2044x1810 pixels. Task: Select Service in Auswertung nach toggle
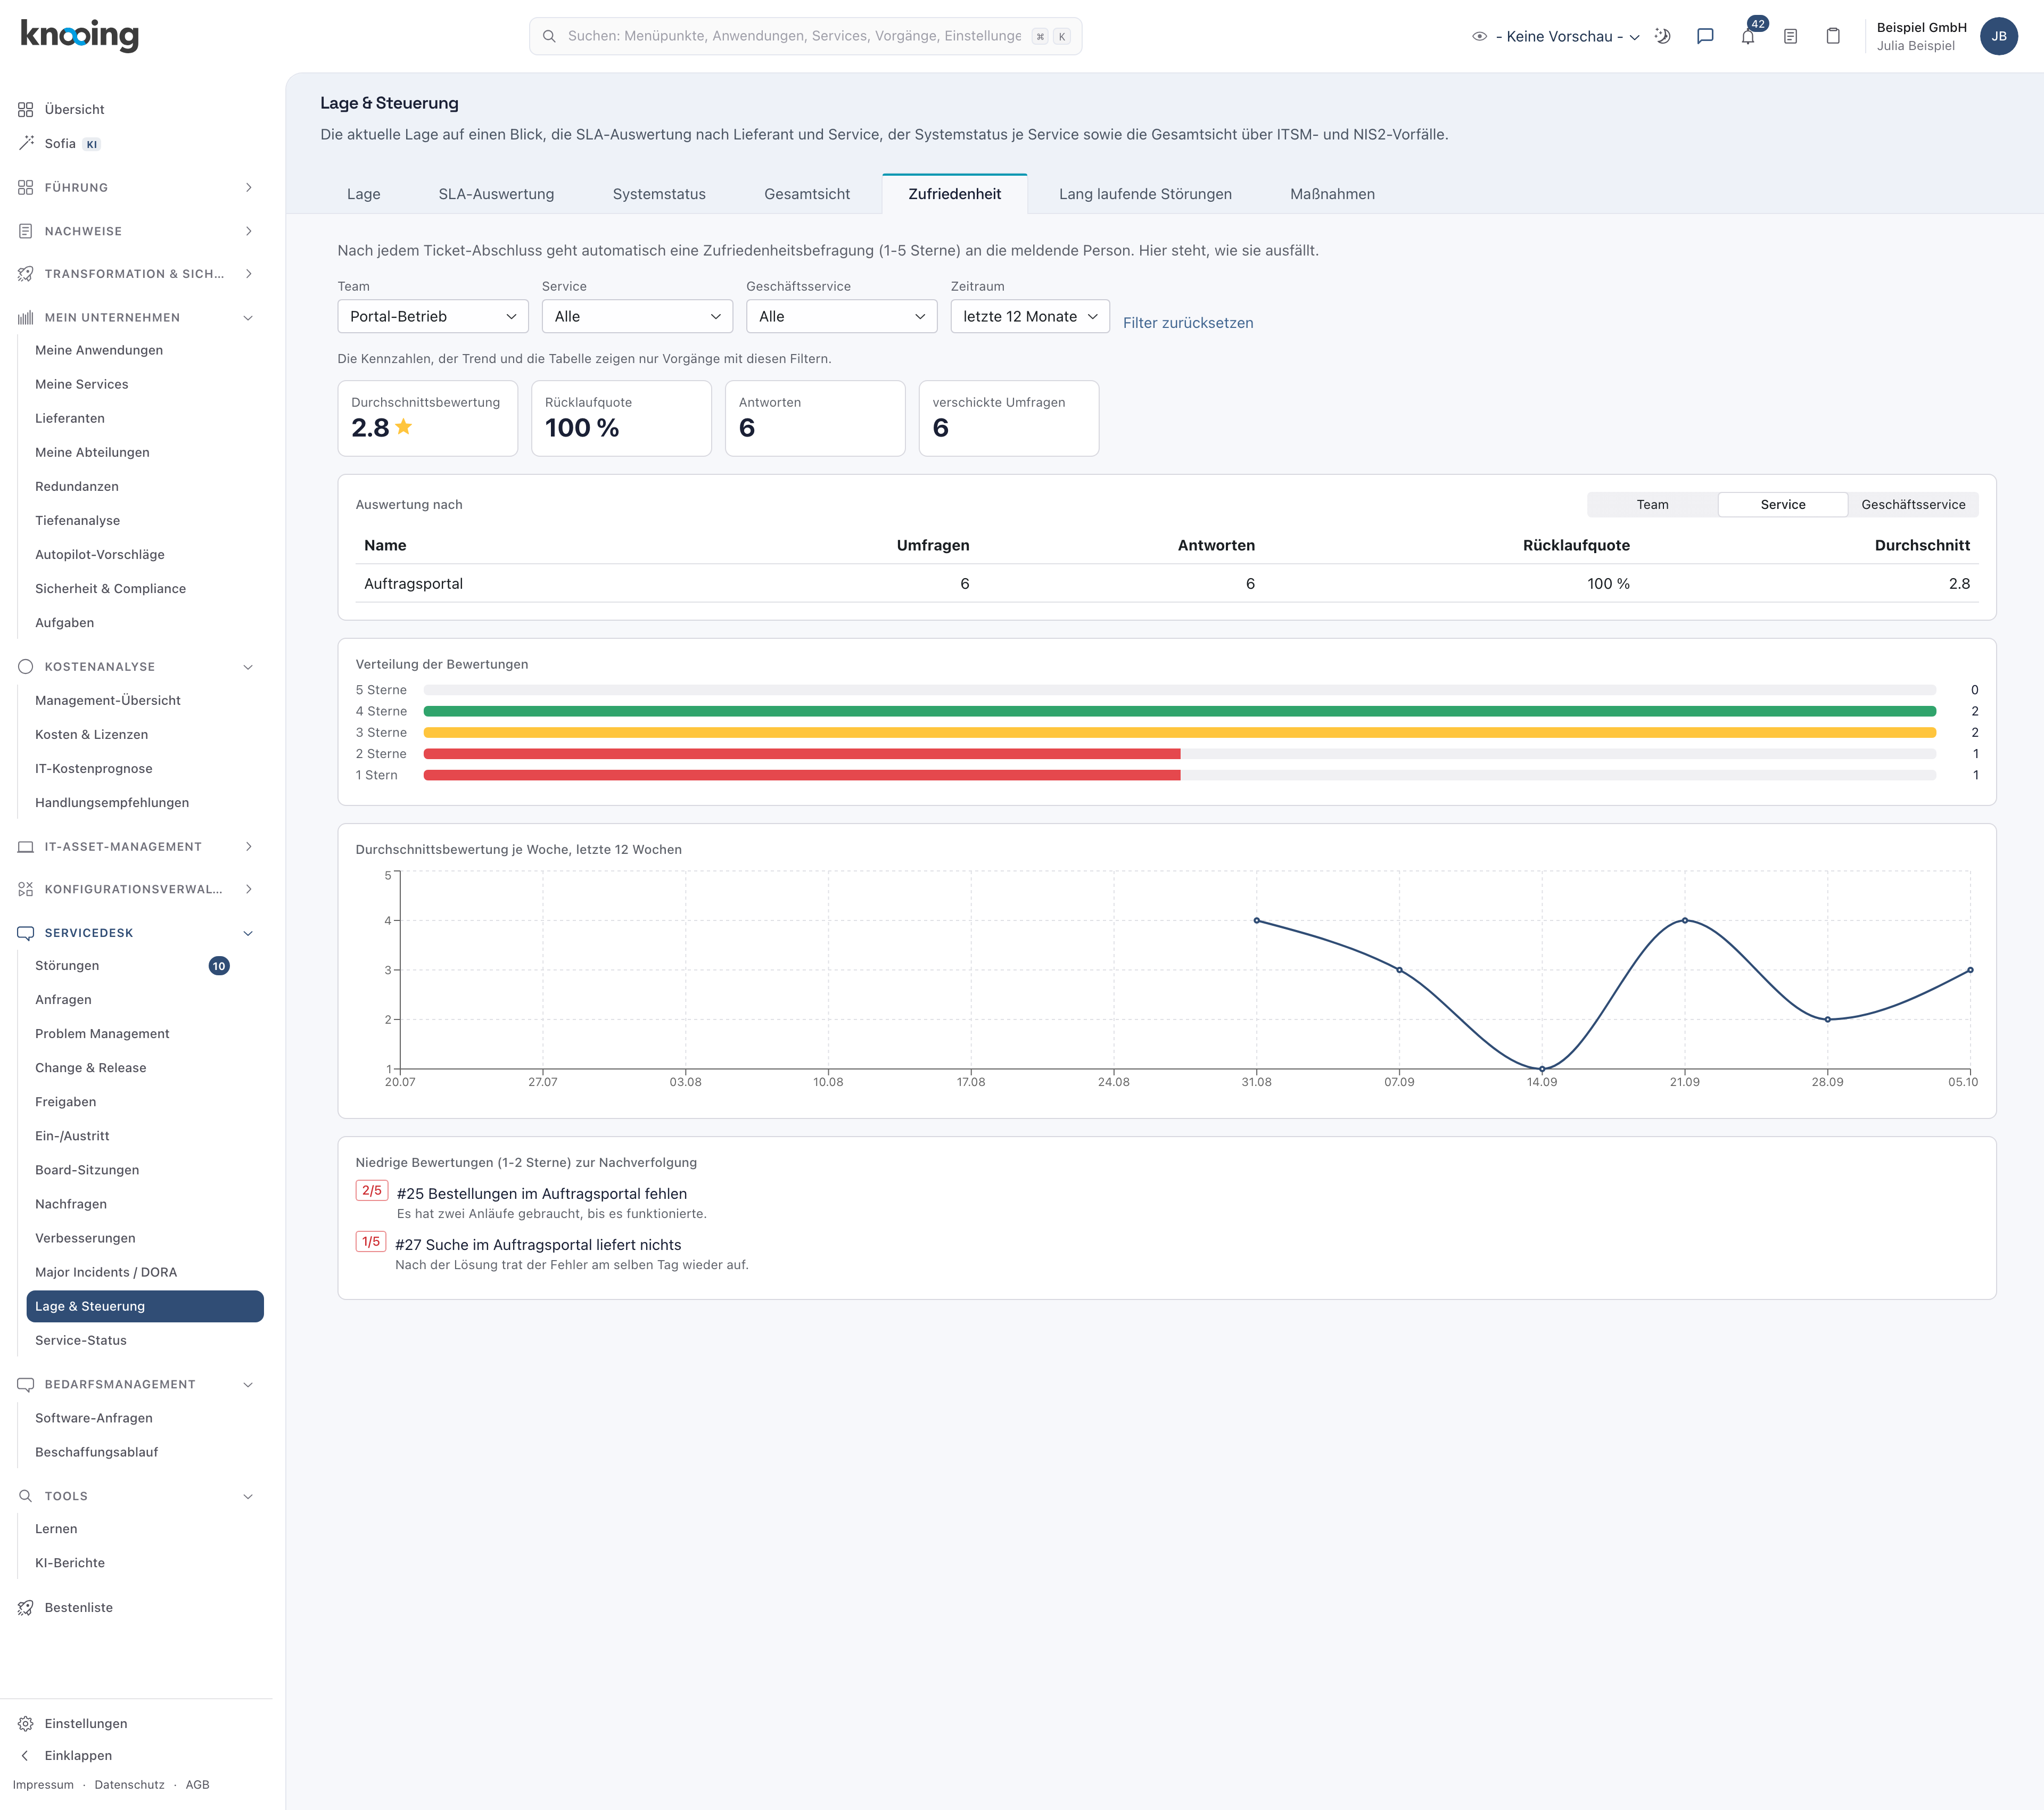point(1782,504)
